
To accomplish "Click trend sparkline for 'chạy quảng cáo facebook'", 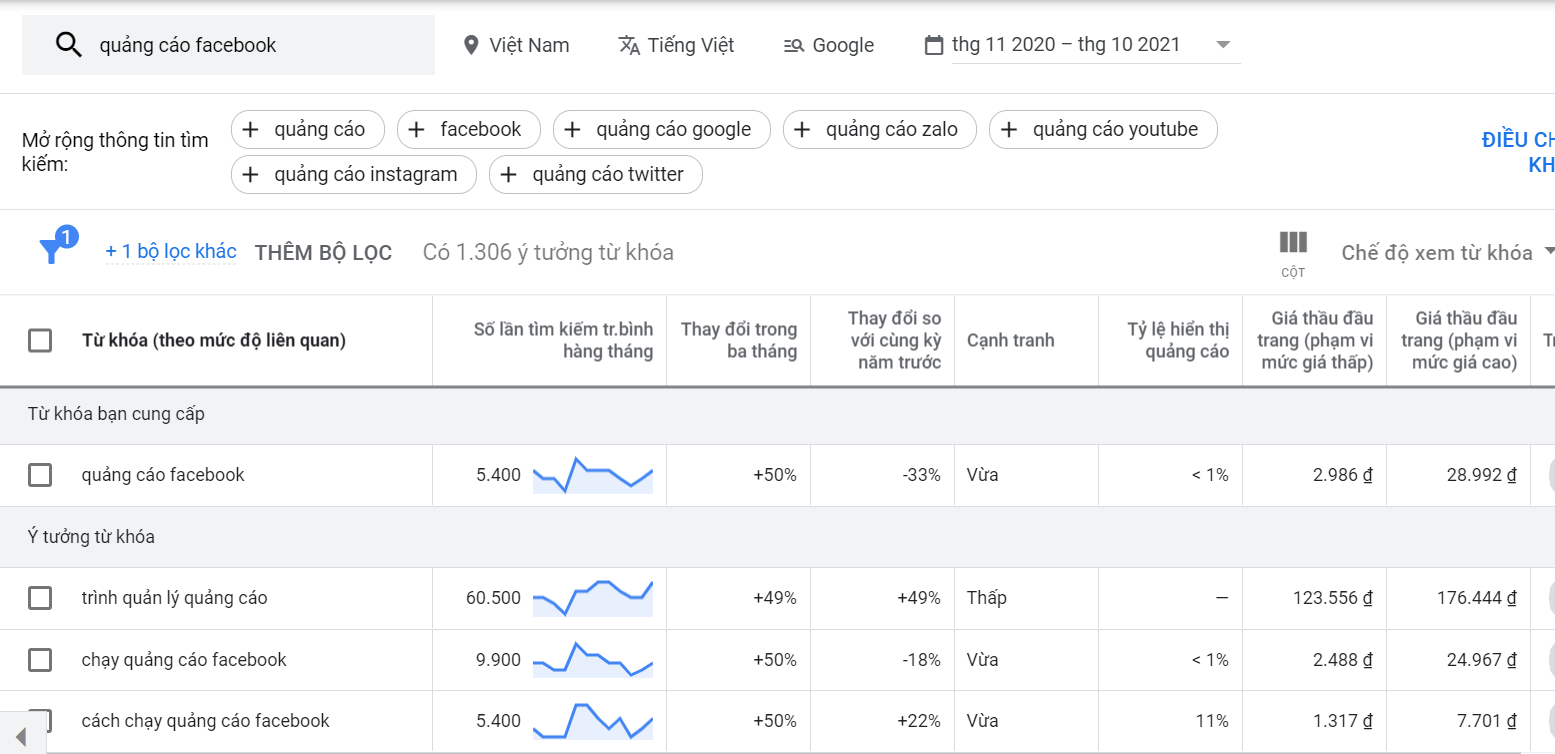I will pyautogui.click(x=593, y=660).
